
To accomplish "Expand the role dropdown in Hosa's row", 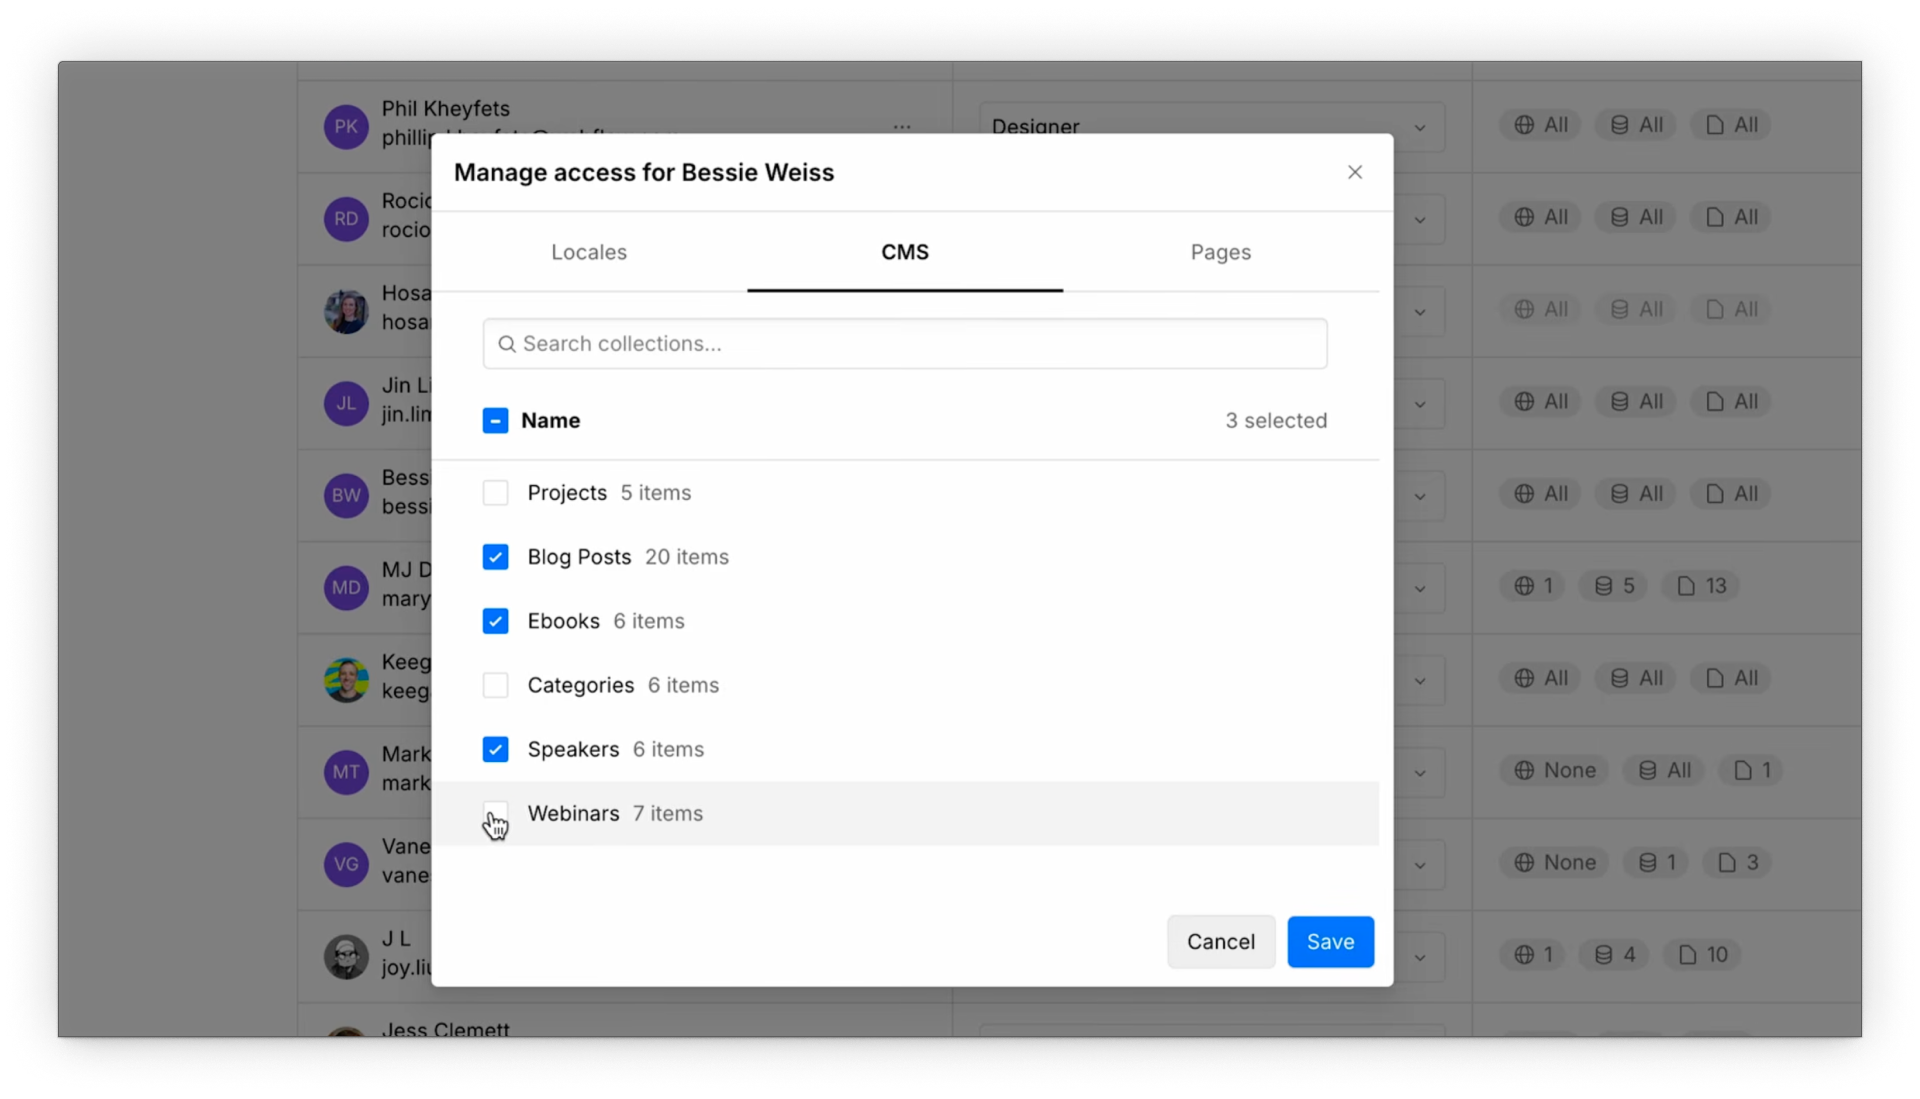I will 1419,311.
